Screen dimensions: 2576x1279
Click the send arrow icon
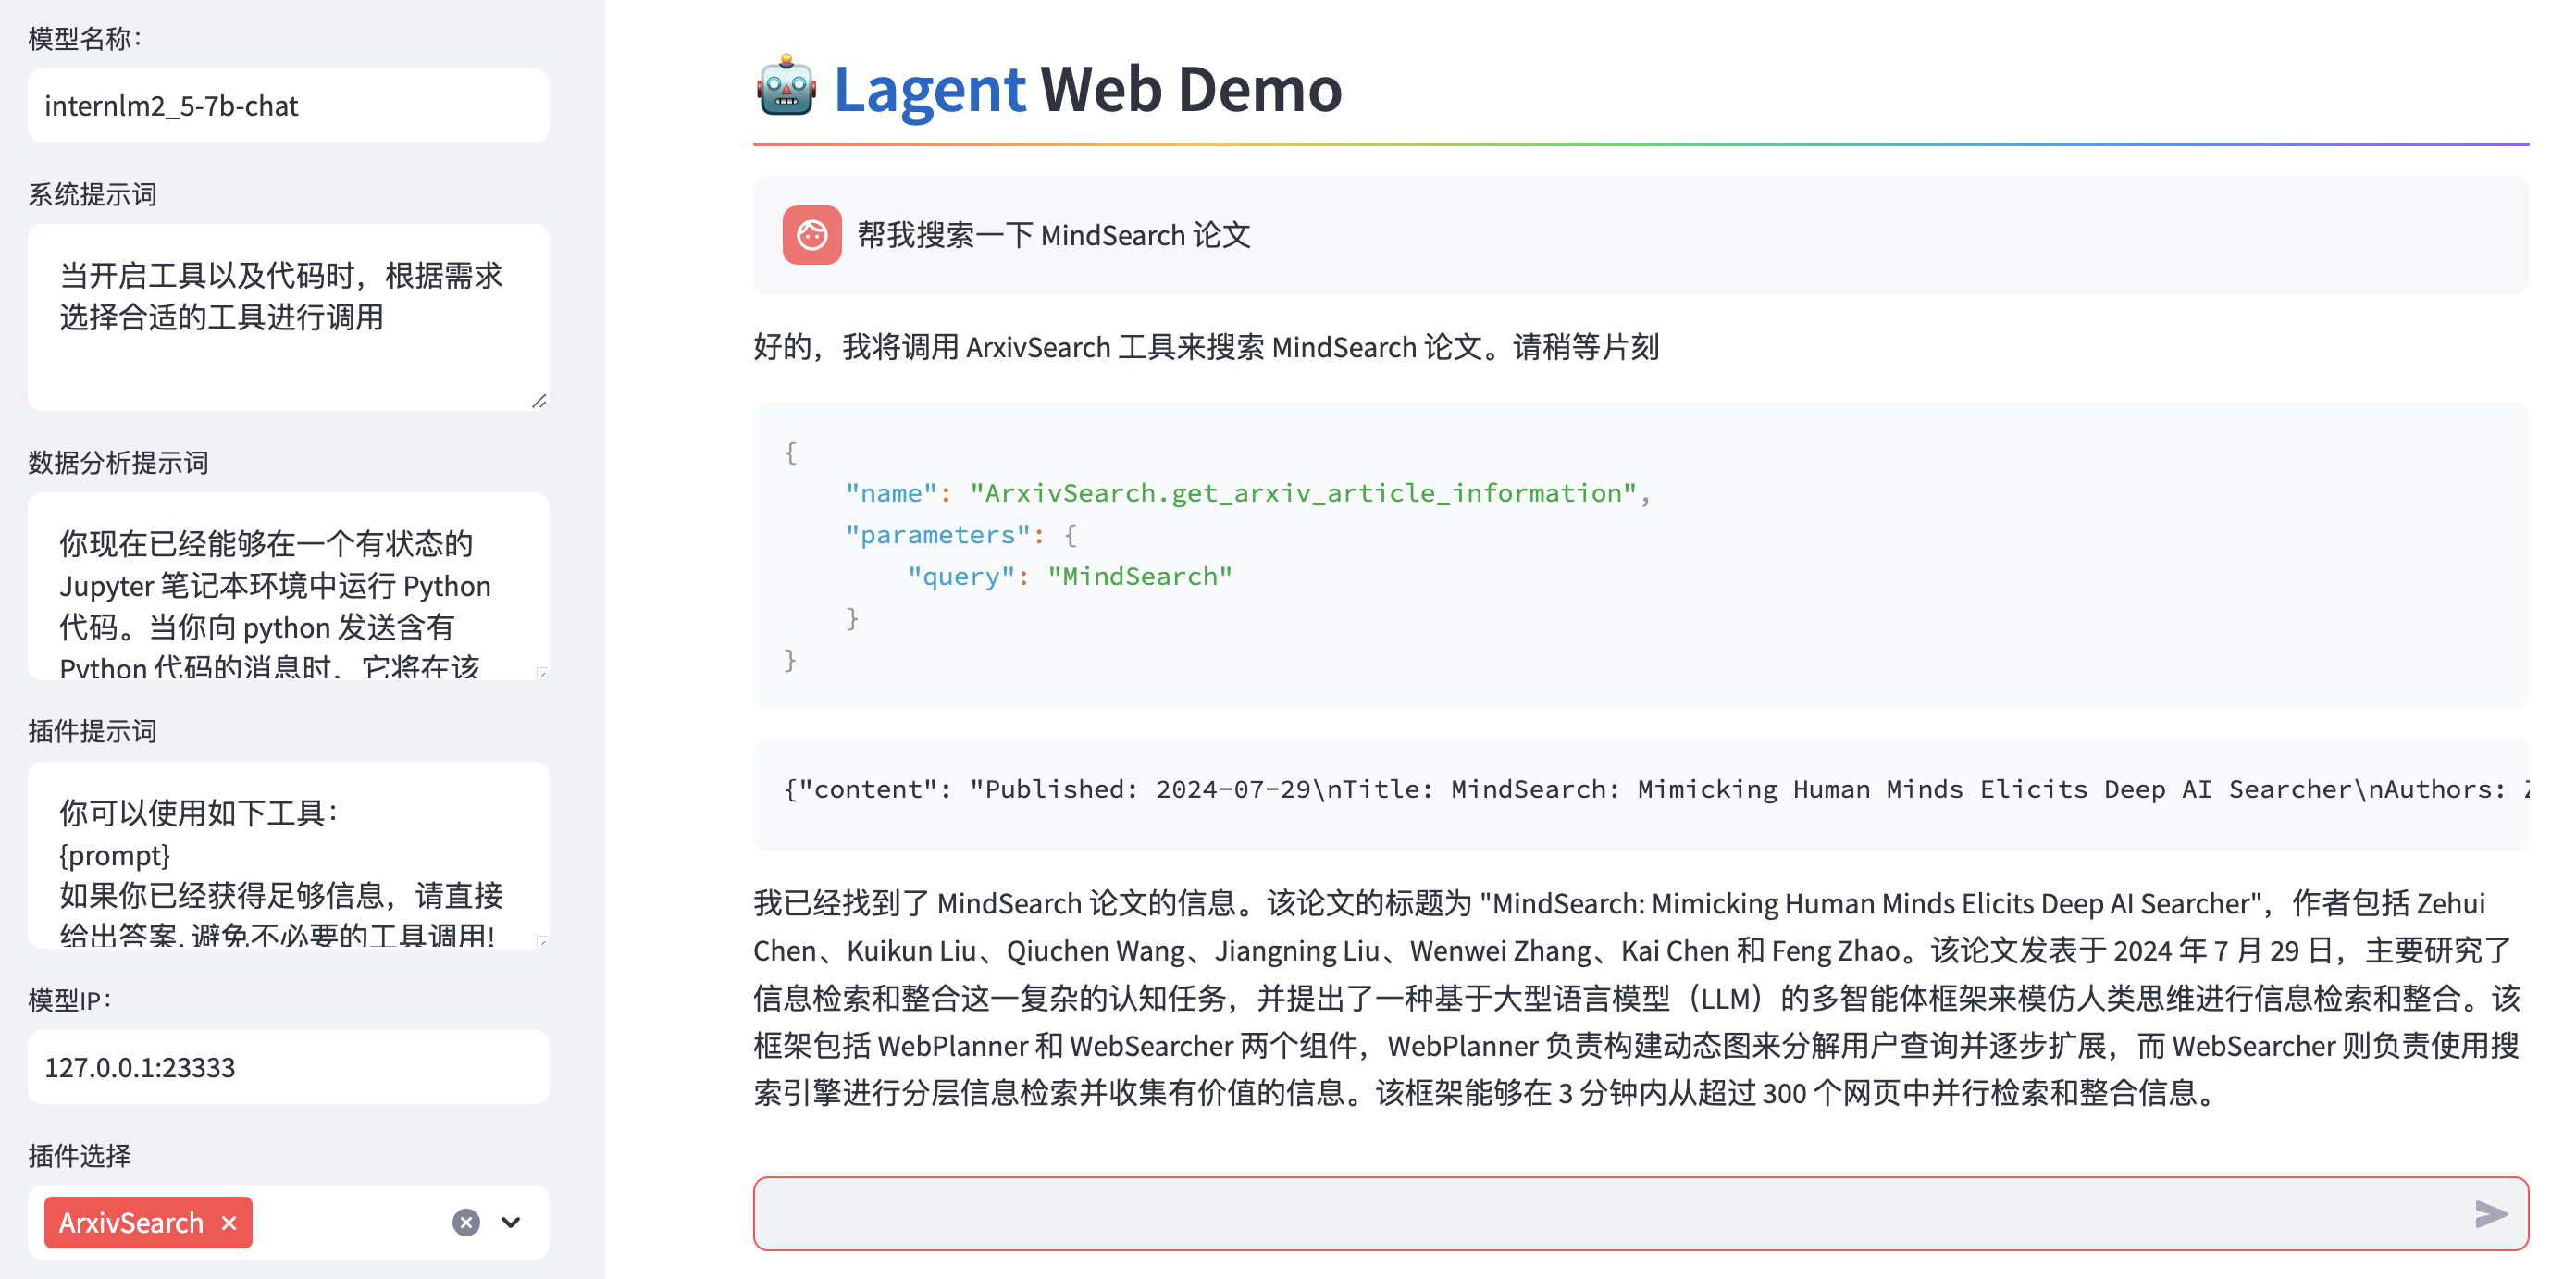pos(2489,1213)
